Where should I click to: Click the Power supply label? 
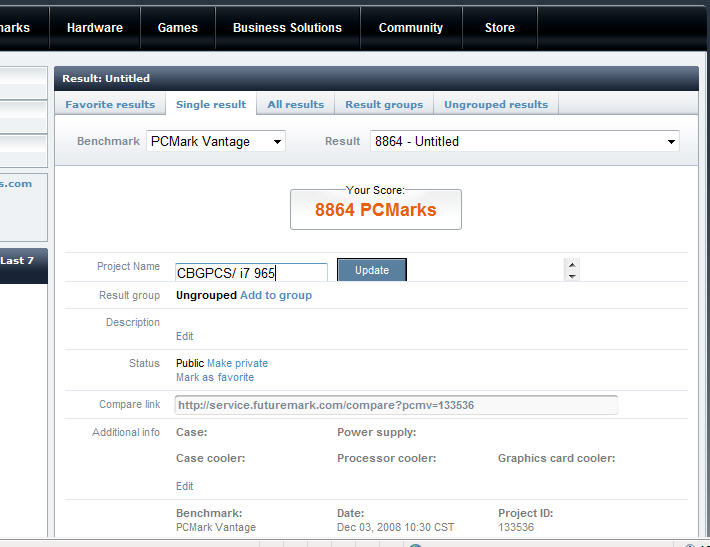(x=376, y=432)
